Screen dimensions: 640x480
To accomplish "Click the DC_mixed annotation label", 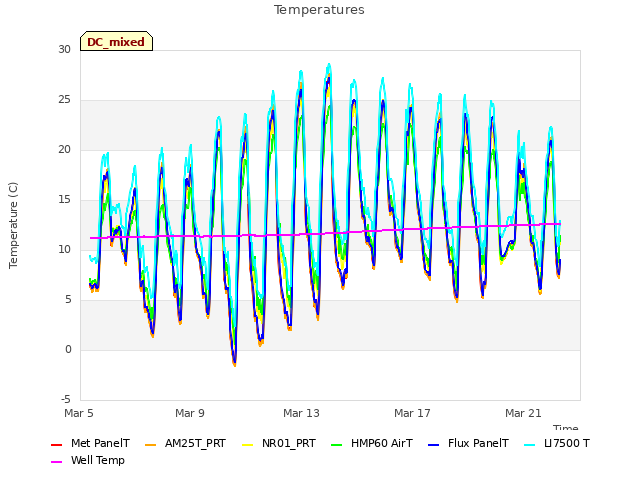I will coord(116,42).
